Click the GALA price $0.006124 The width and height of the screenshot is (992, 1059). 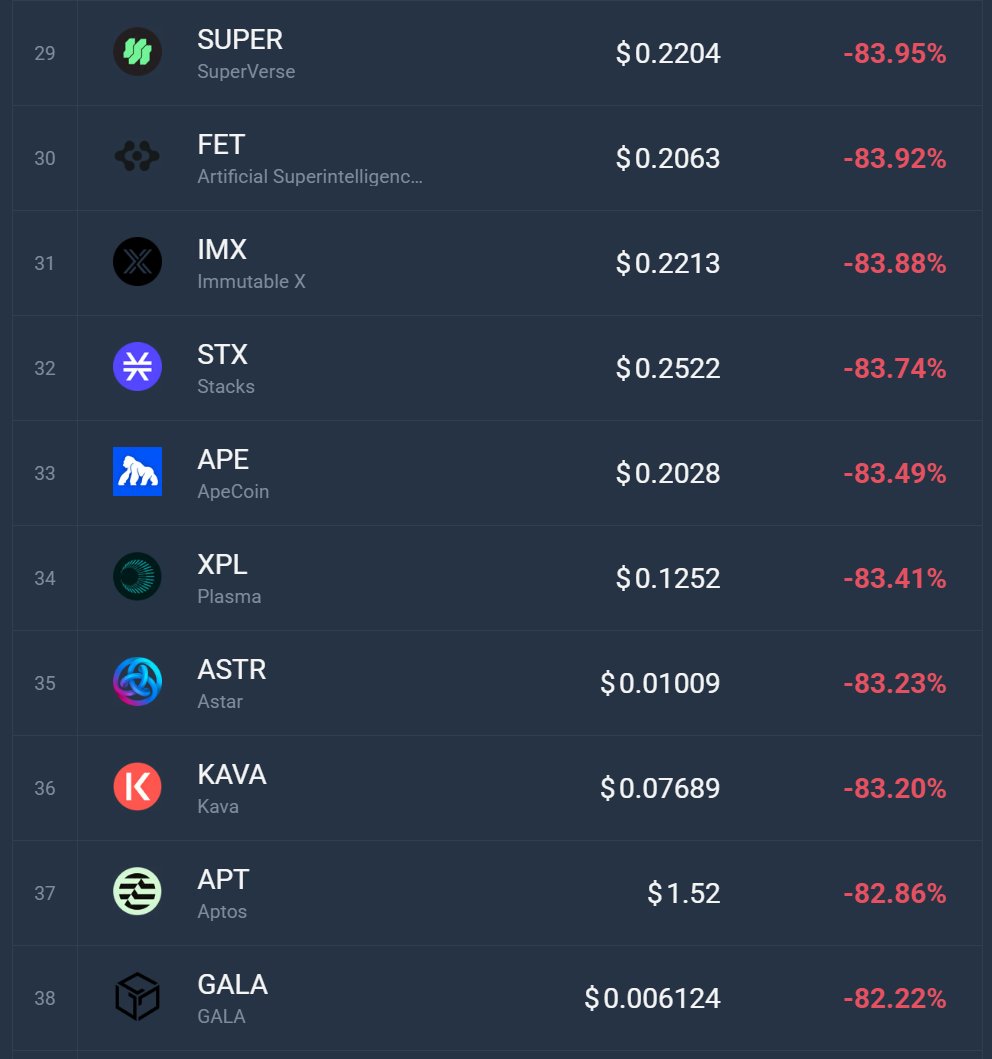tap(653, 998)
